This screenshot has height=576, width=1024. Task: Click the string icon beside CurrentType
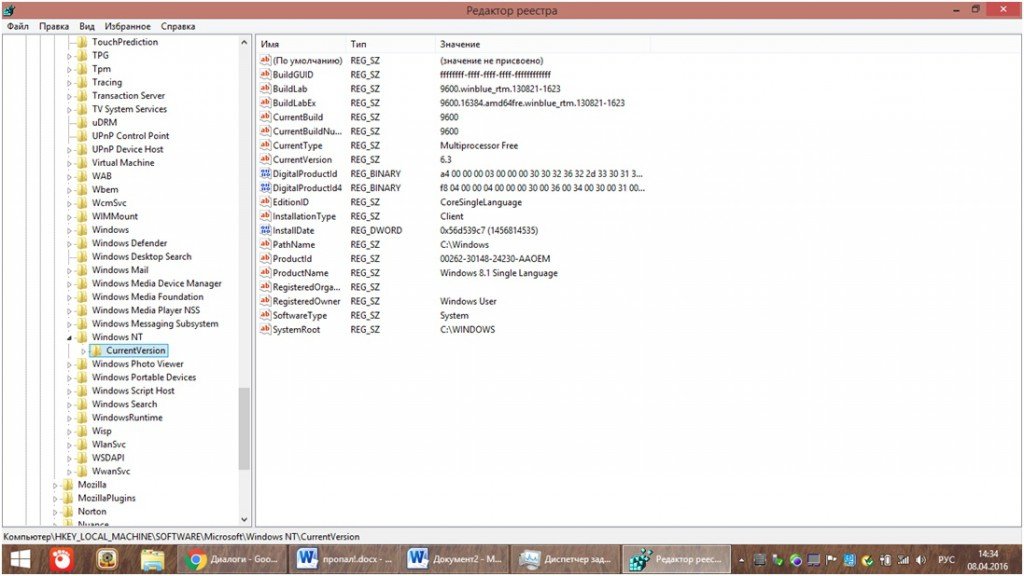point(265,145)
